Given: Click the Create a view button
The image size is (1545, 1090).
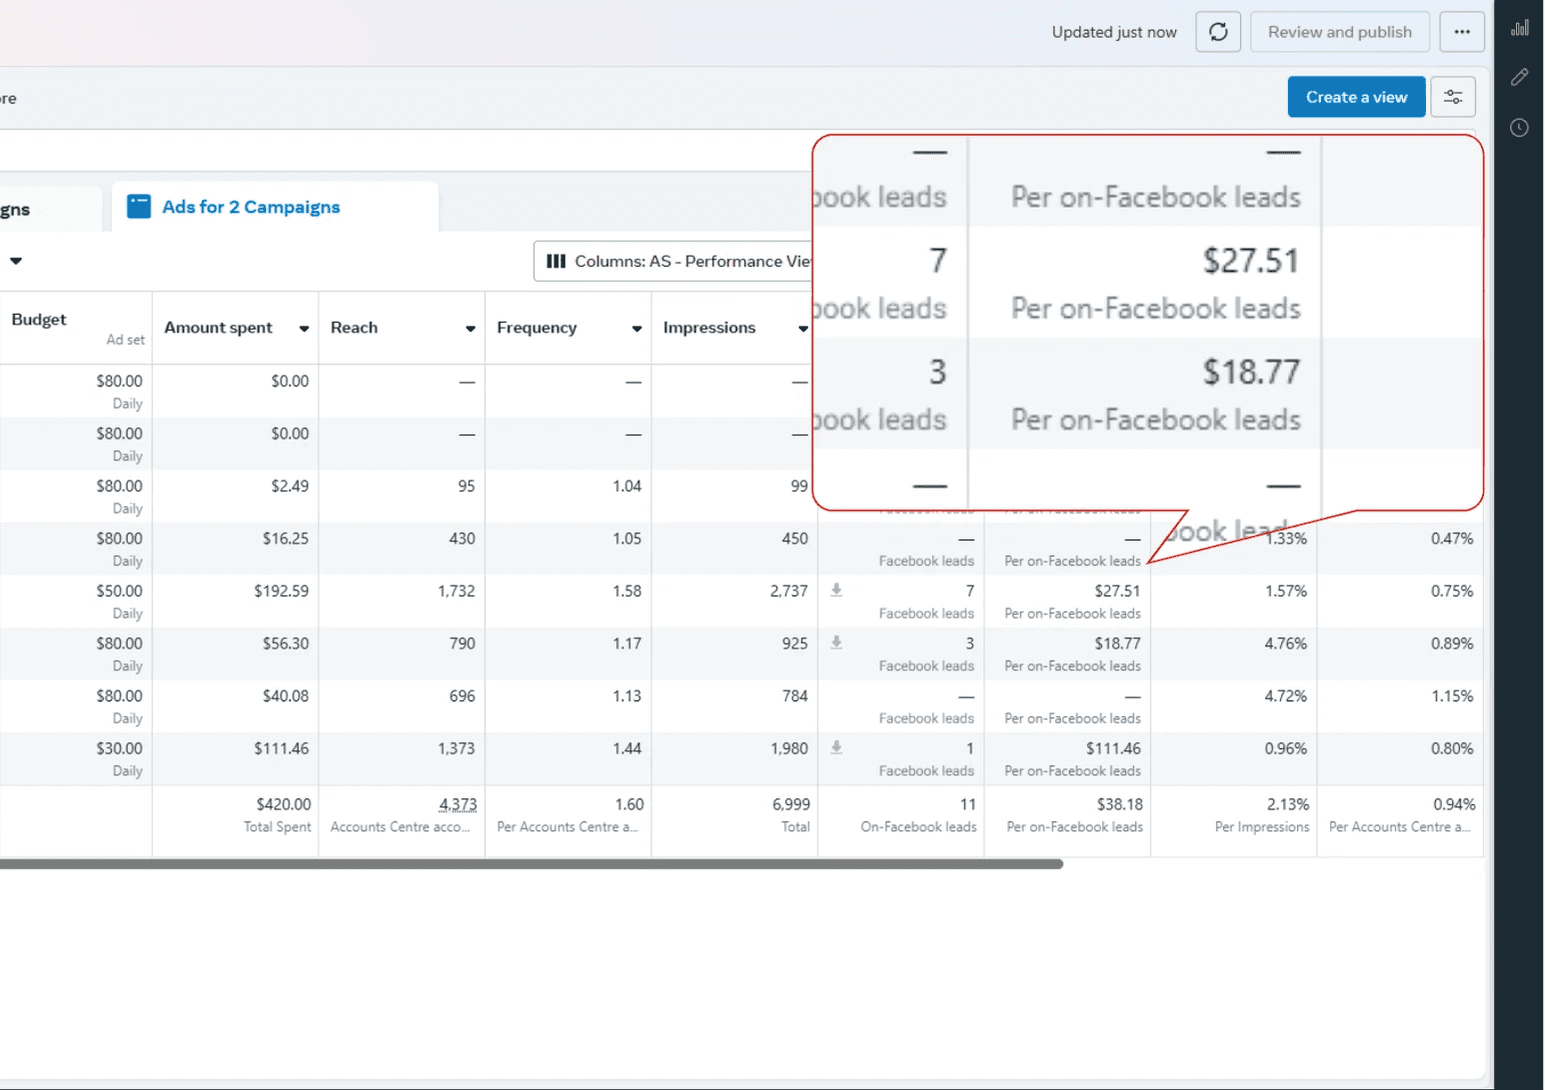Looking at the screenshot, I should 1356,97.
